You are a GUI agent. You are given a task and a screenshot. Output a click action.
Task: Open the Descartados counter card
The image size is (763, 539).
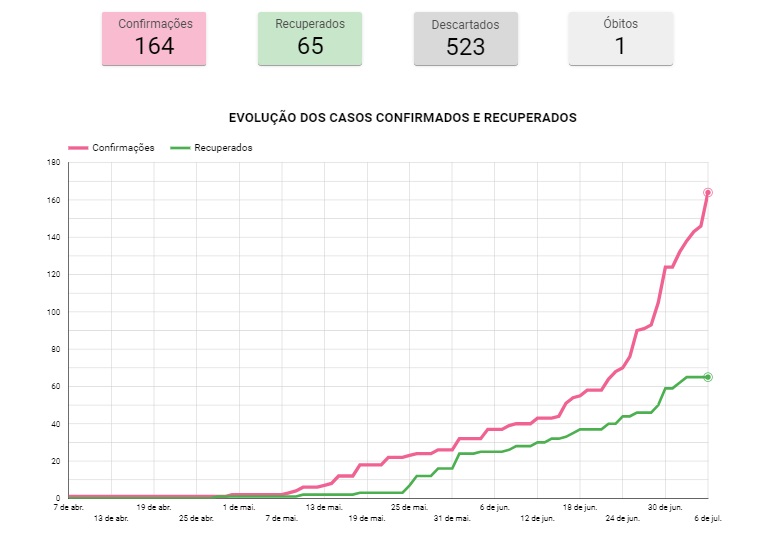point(465,39)
